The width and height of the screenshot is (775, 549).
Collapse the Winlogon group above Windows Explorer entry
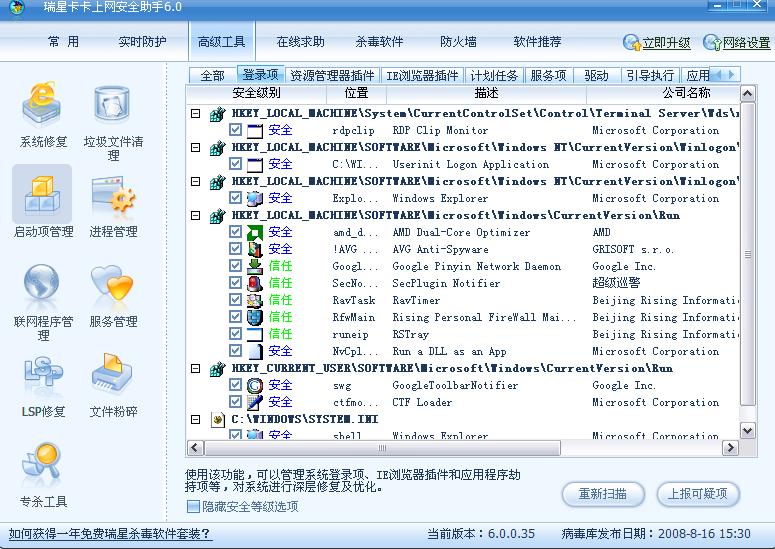pos(196,181)
